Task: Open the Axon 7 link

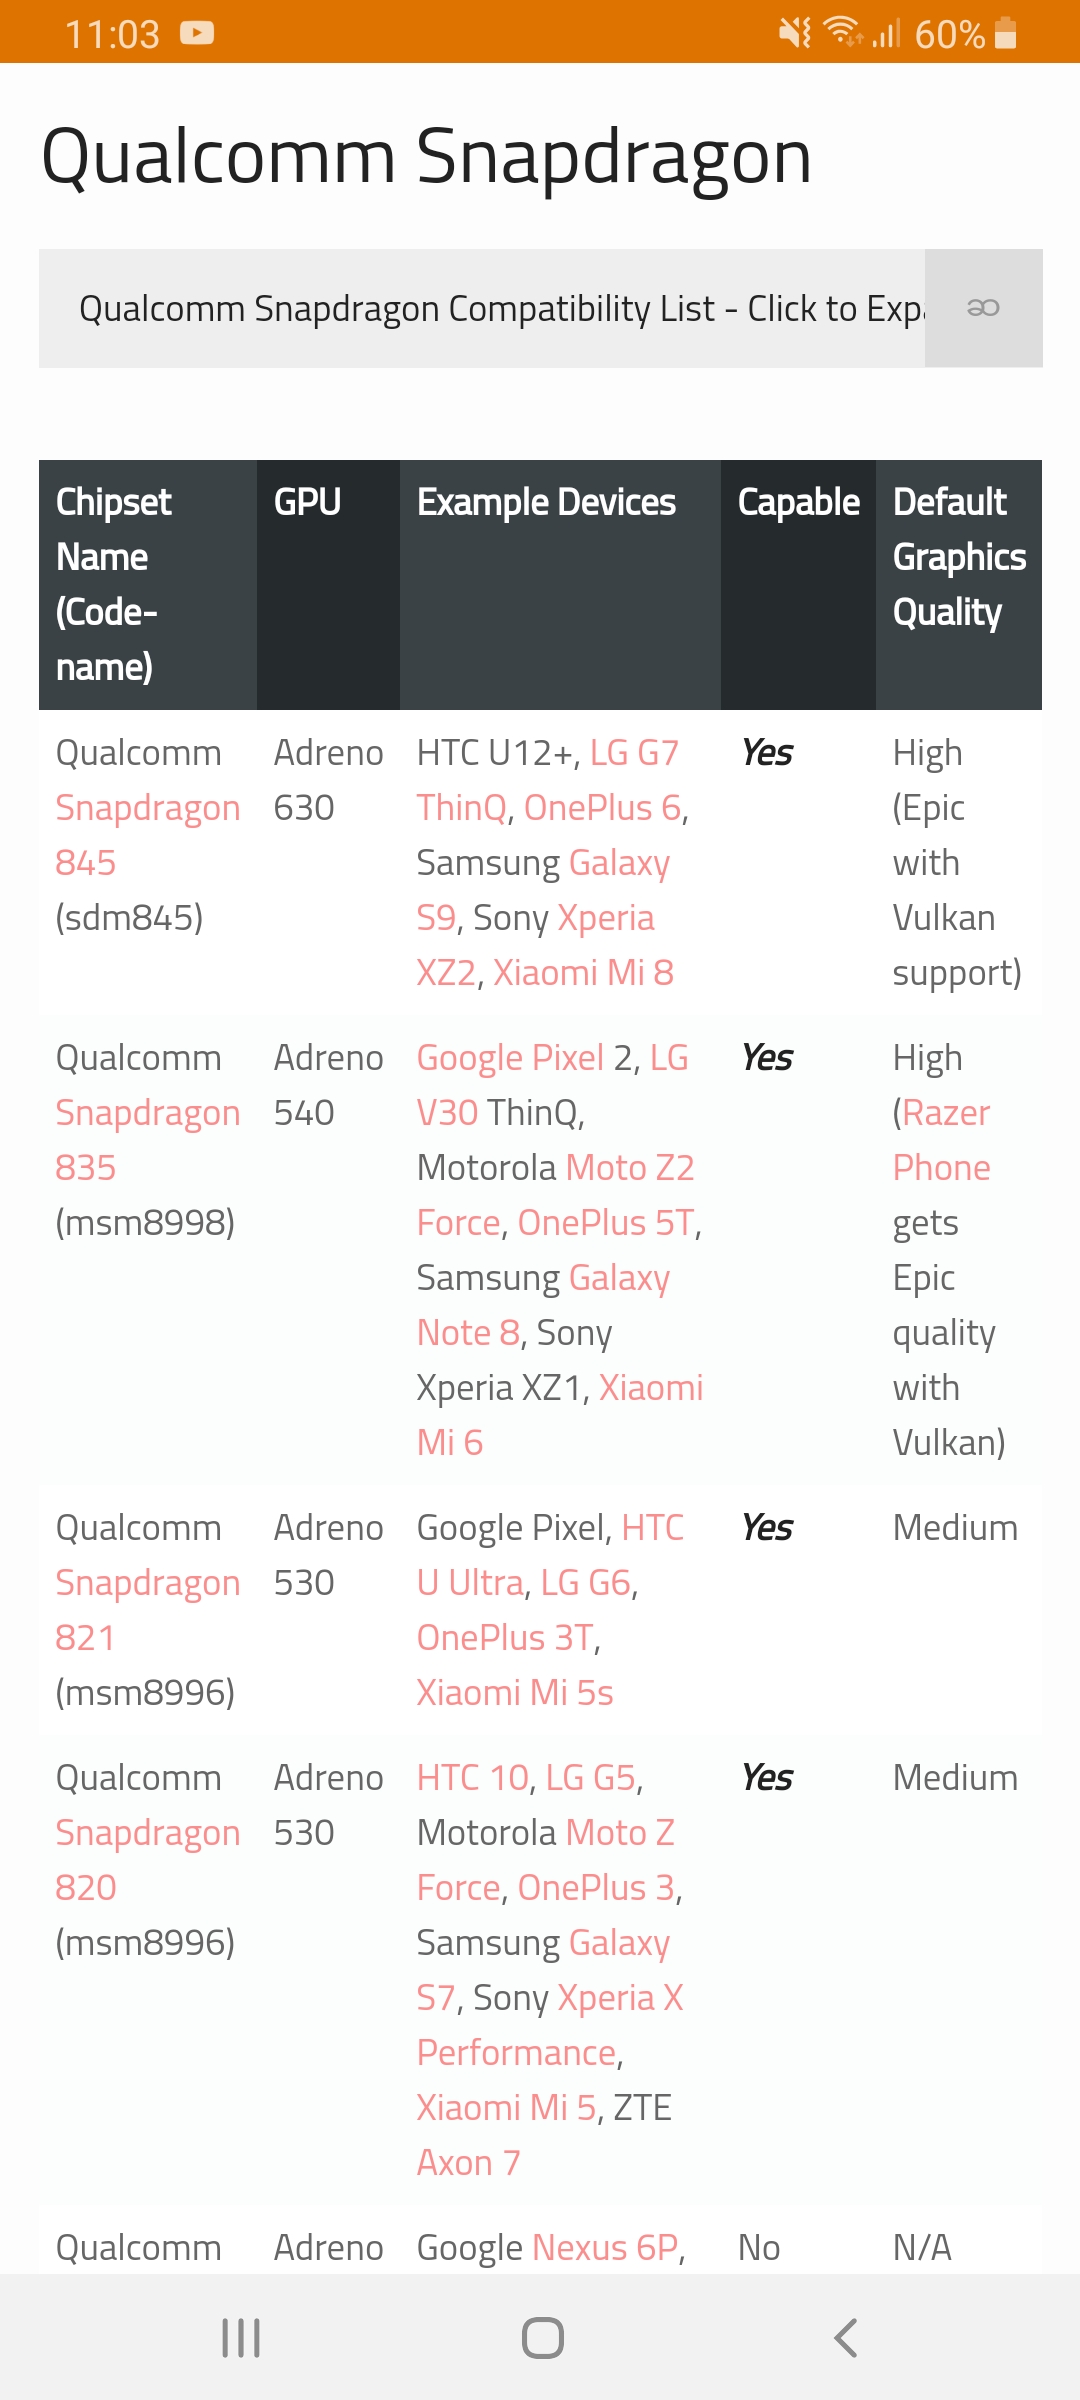Action: [469, 2162]
